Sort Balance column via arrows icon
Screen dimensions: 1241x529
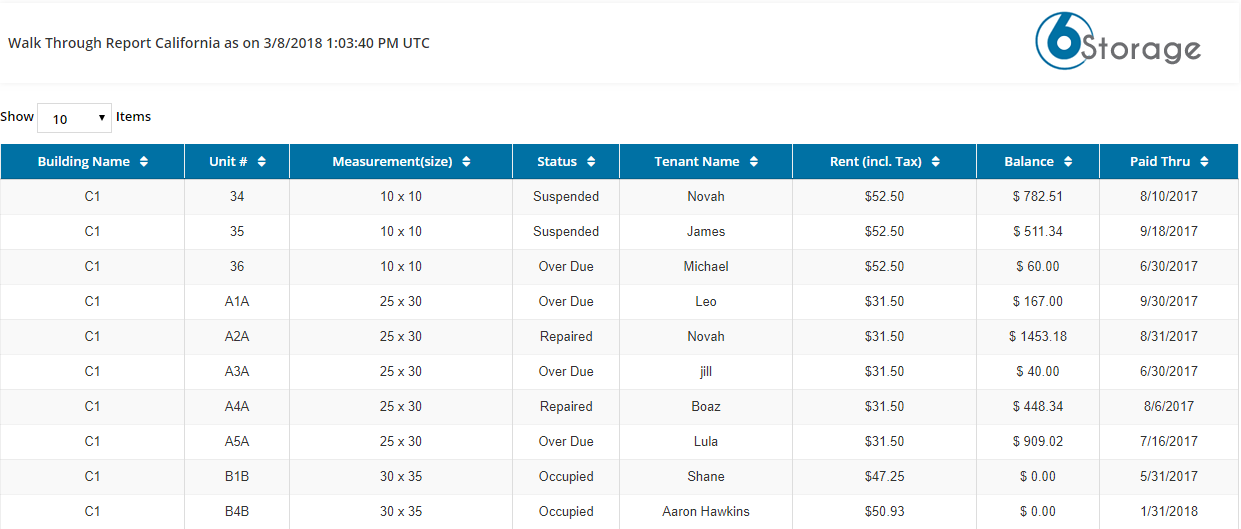[x=1068, y=162]
